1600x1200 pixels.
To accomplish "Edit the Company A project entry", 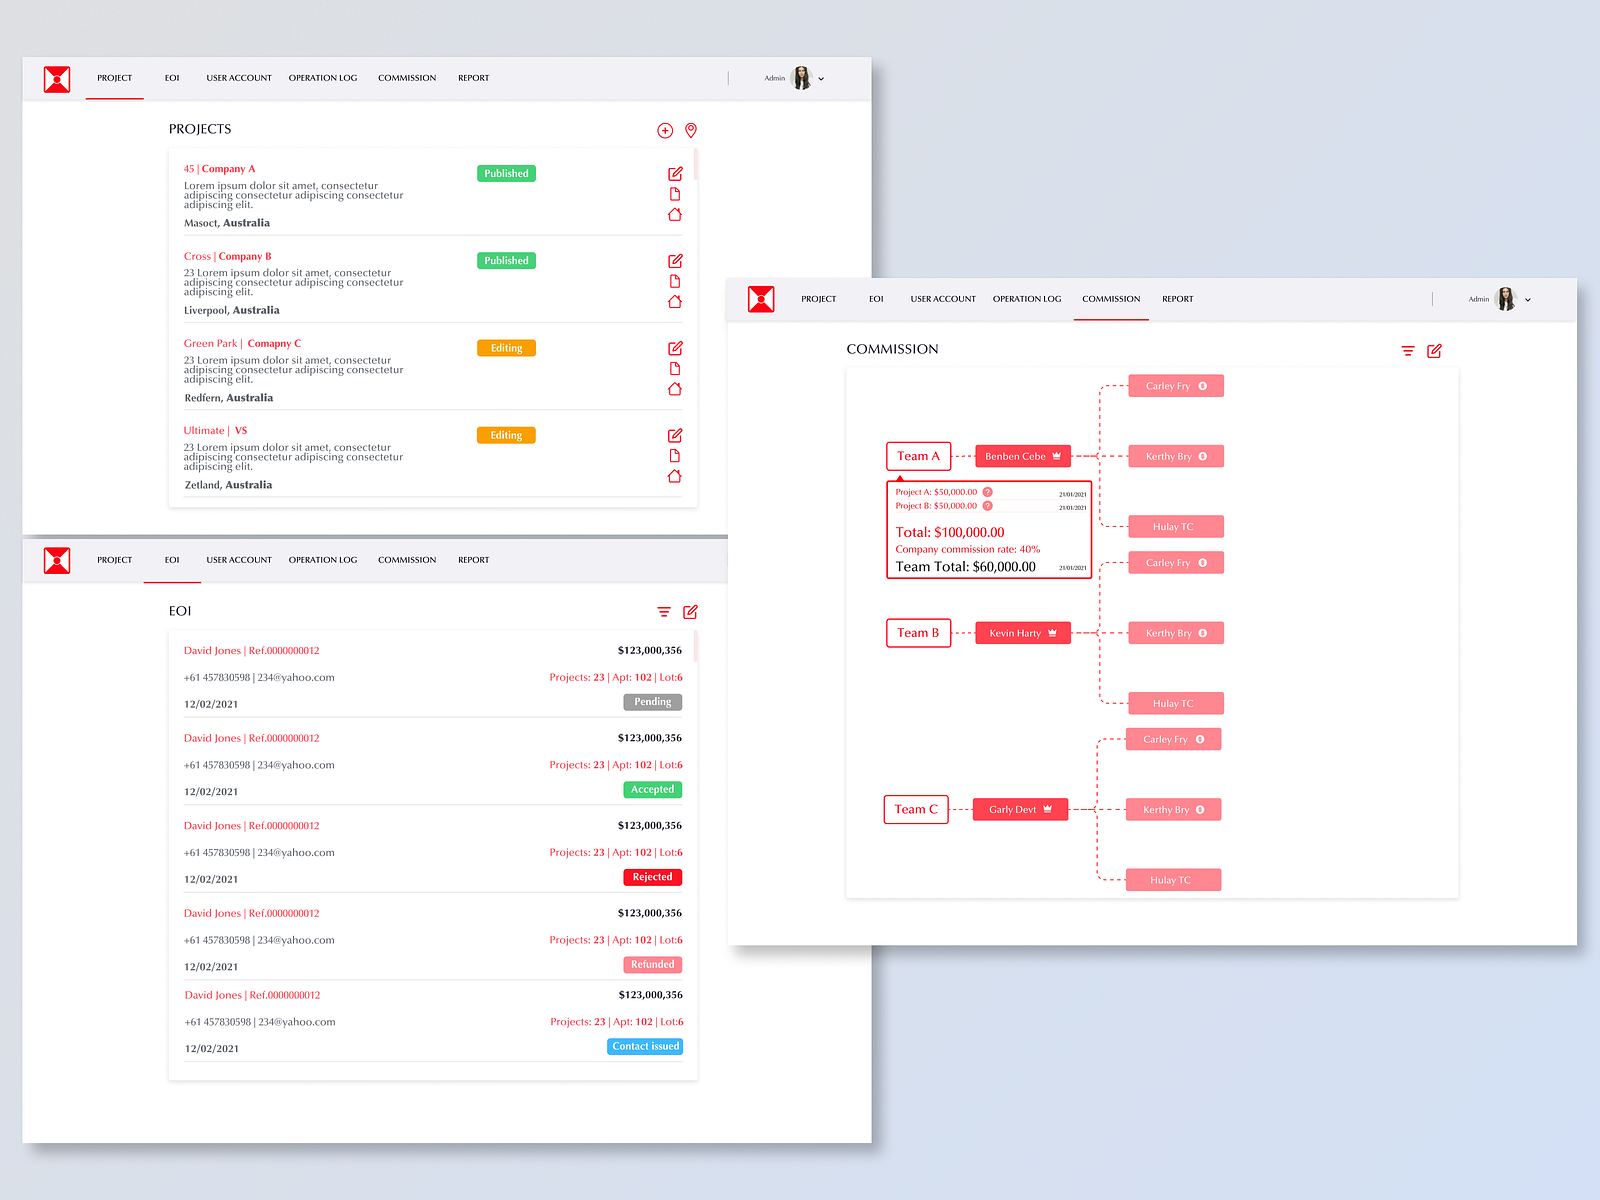I will 675,174.
